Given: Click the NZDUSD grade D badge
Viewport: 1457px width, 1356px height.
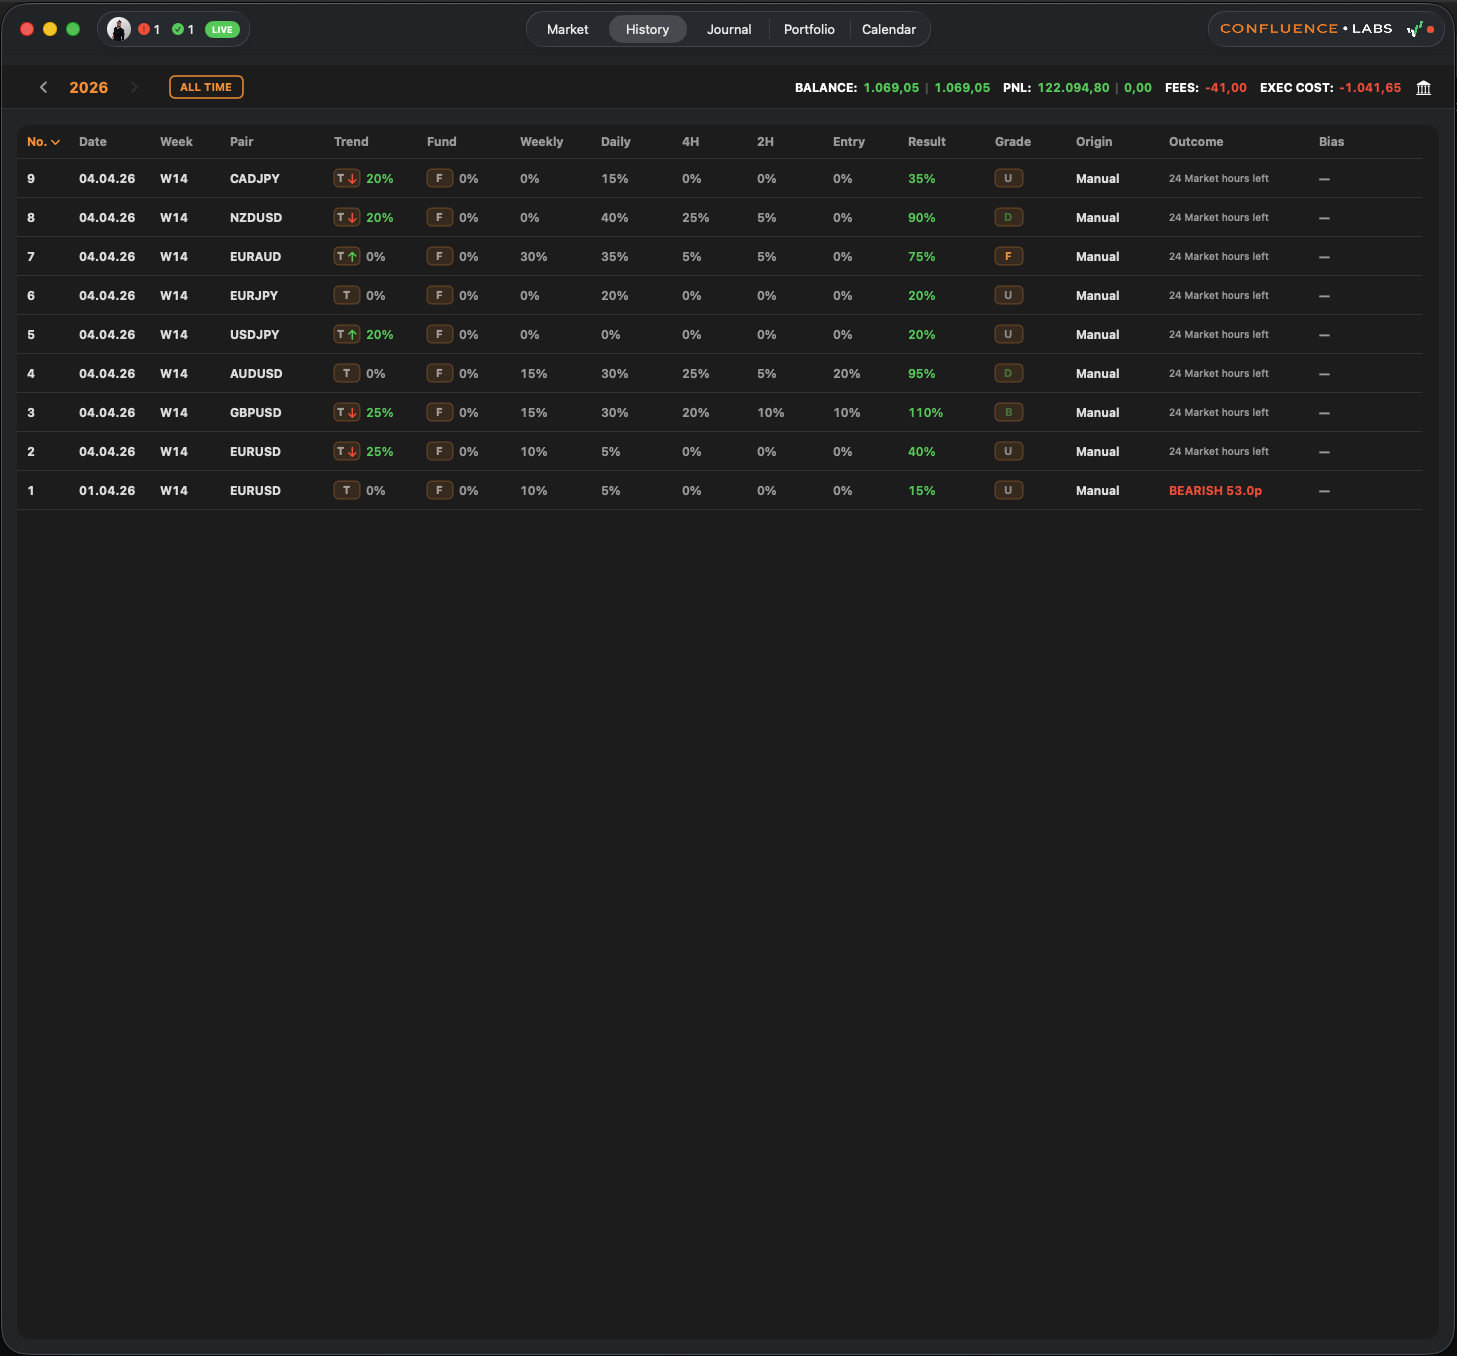Looking at the screenshot, I should click(x=1008, y=217).
